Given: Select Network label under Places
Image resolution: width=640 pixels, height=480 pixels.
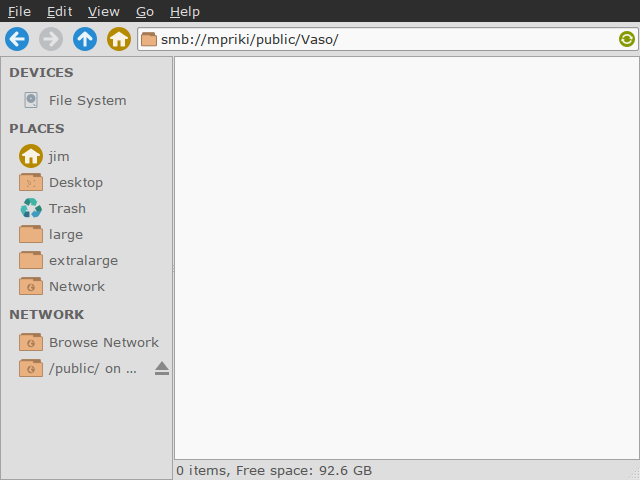Looking at the screenshot, I should click(77, 287).
